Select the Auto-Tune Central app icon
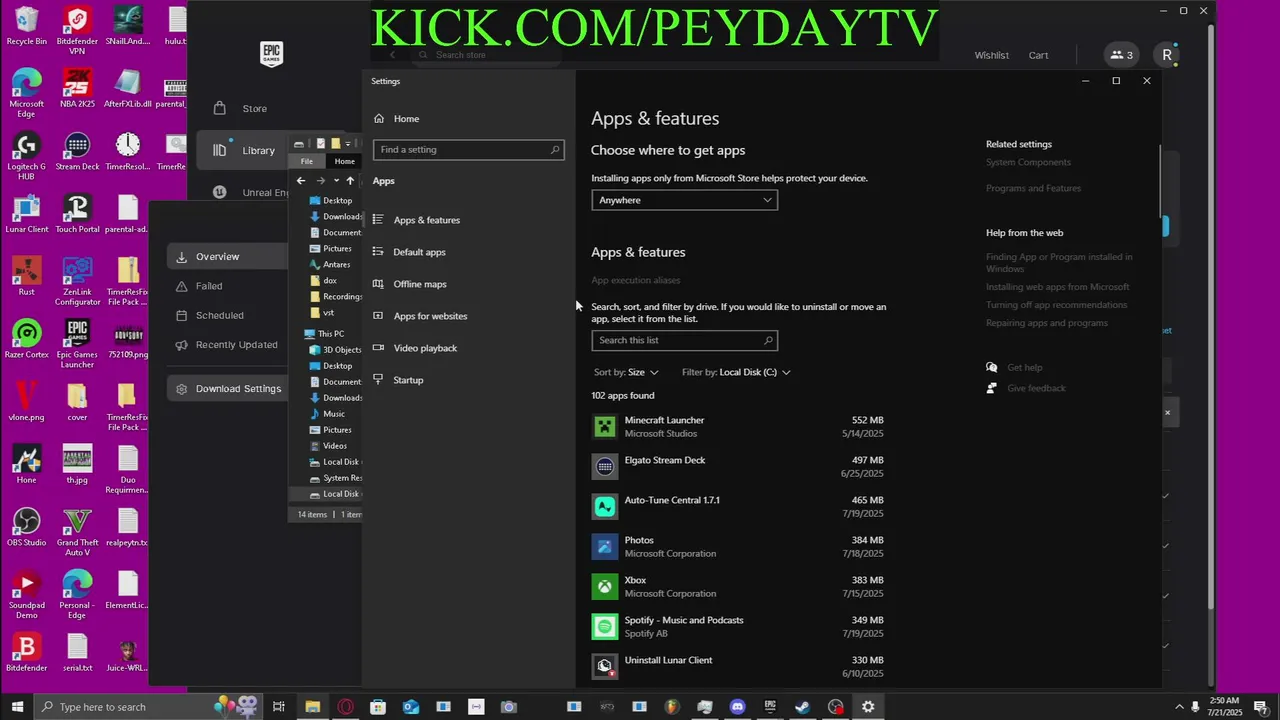The width and height of the screenshot is (1280, 720). click(604, 507)
